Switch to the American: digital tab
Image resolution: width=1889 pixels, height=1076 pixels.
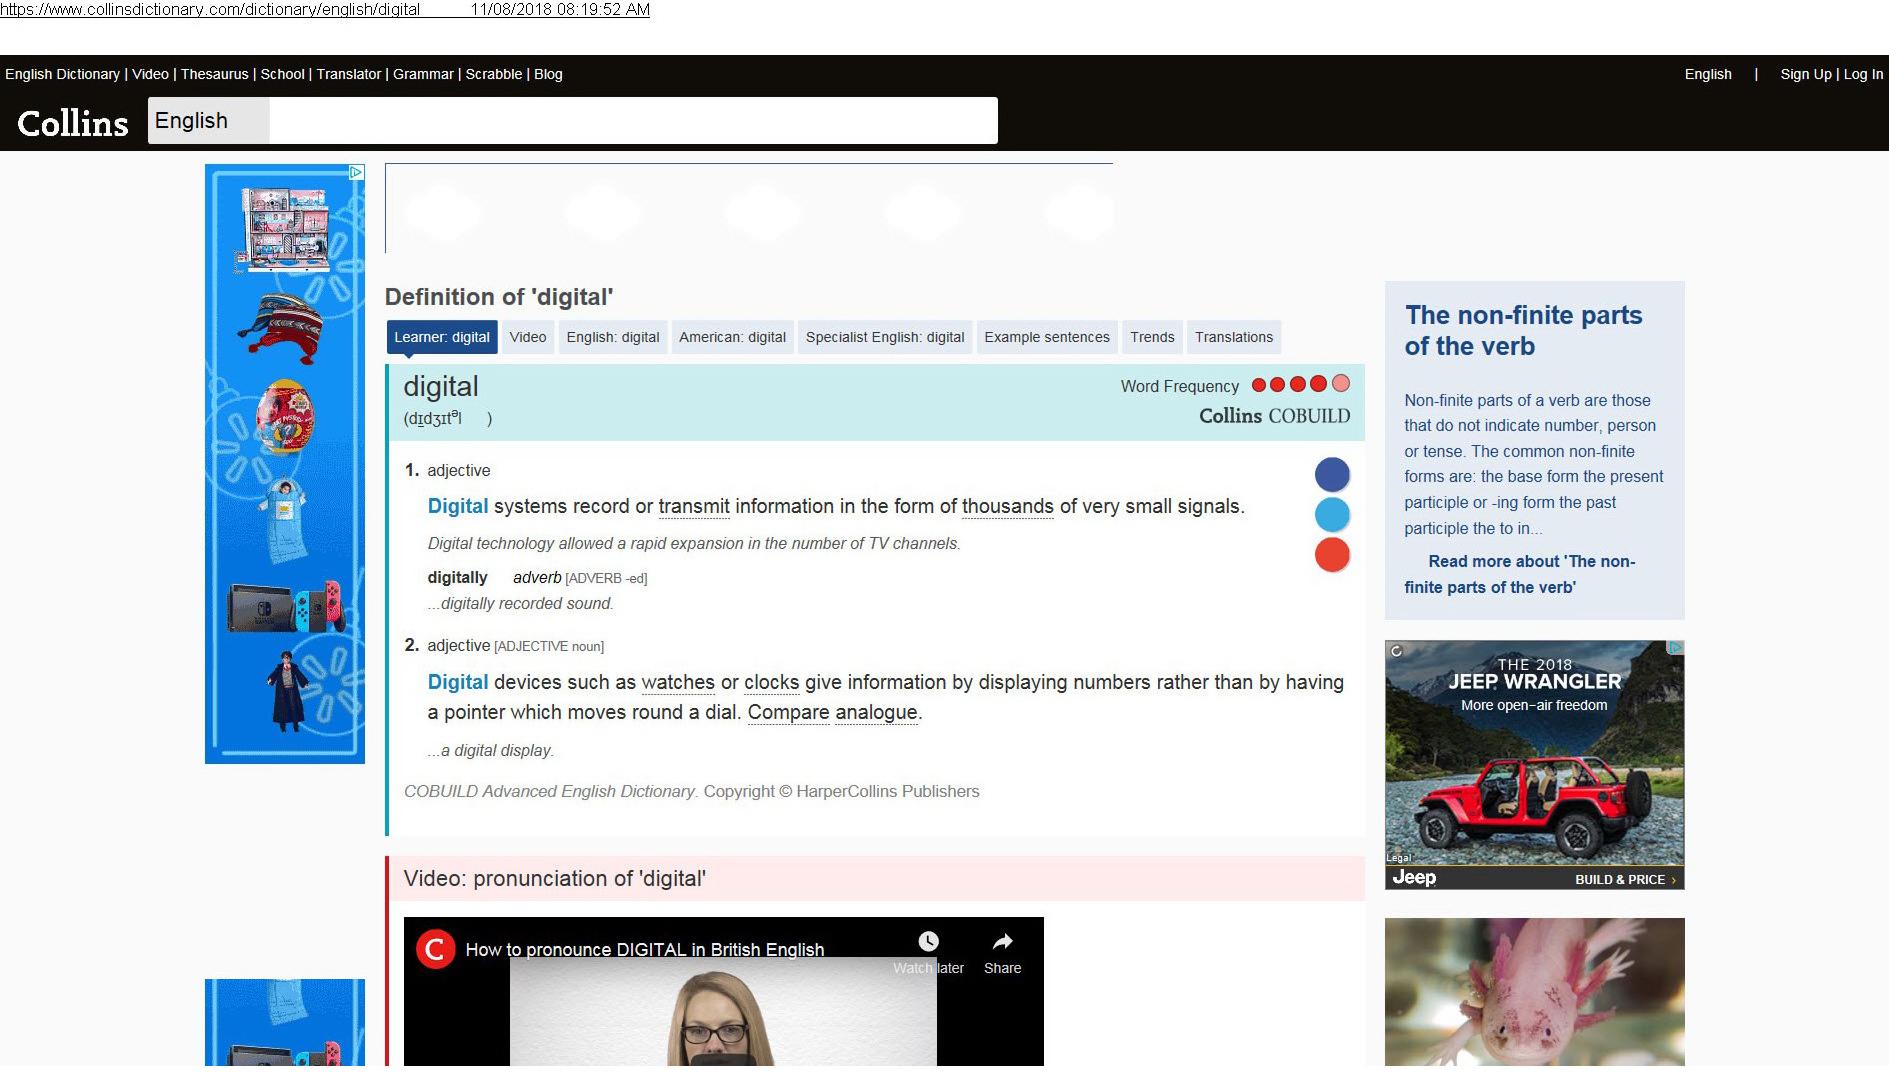(x=732, y=337)
